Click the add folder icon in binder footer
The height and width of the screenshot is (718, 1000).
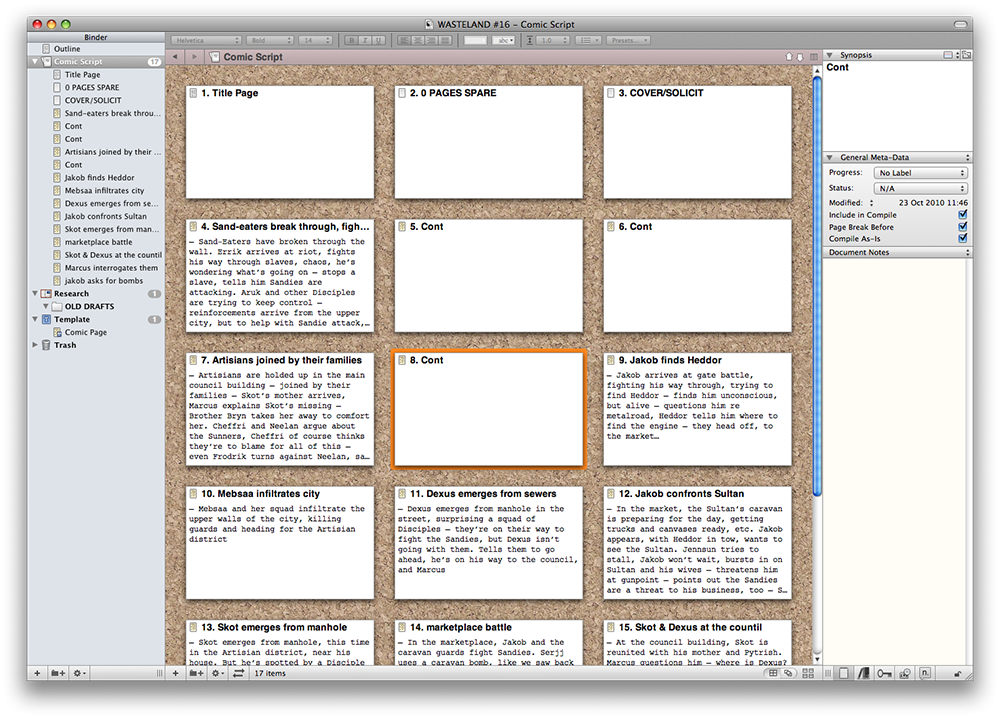tap(60, 674)
